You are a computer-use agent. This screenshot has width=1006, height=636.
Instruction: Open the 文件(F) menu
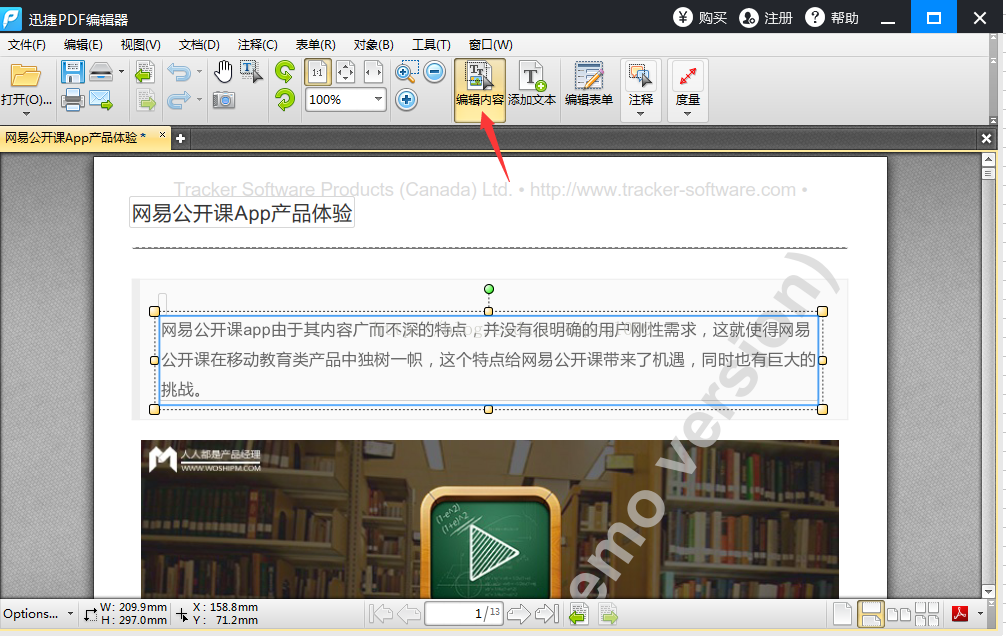click(27, 45)
